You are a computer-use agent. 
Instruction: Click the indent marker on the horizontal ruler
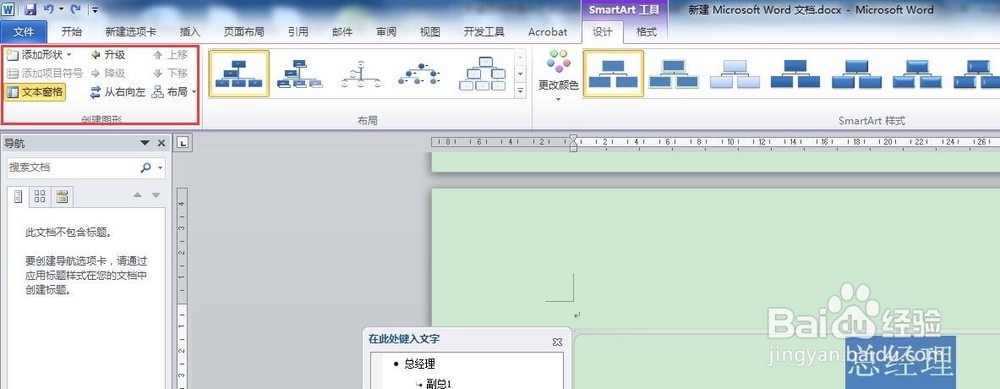573,143
